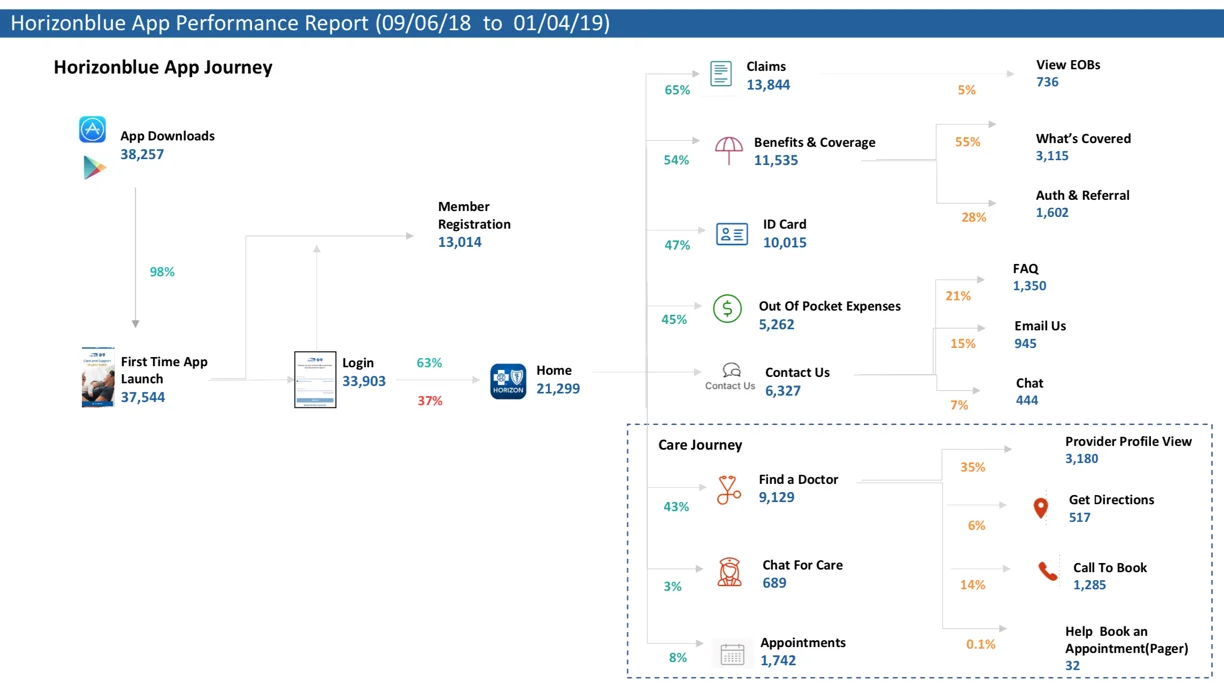Click Chat value 444
The height and width of the screenshot is (696, 1224).
(x=1027, y=400)
